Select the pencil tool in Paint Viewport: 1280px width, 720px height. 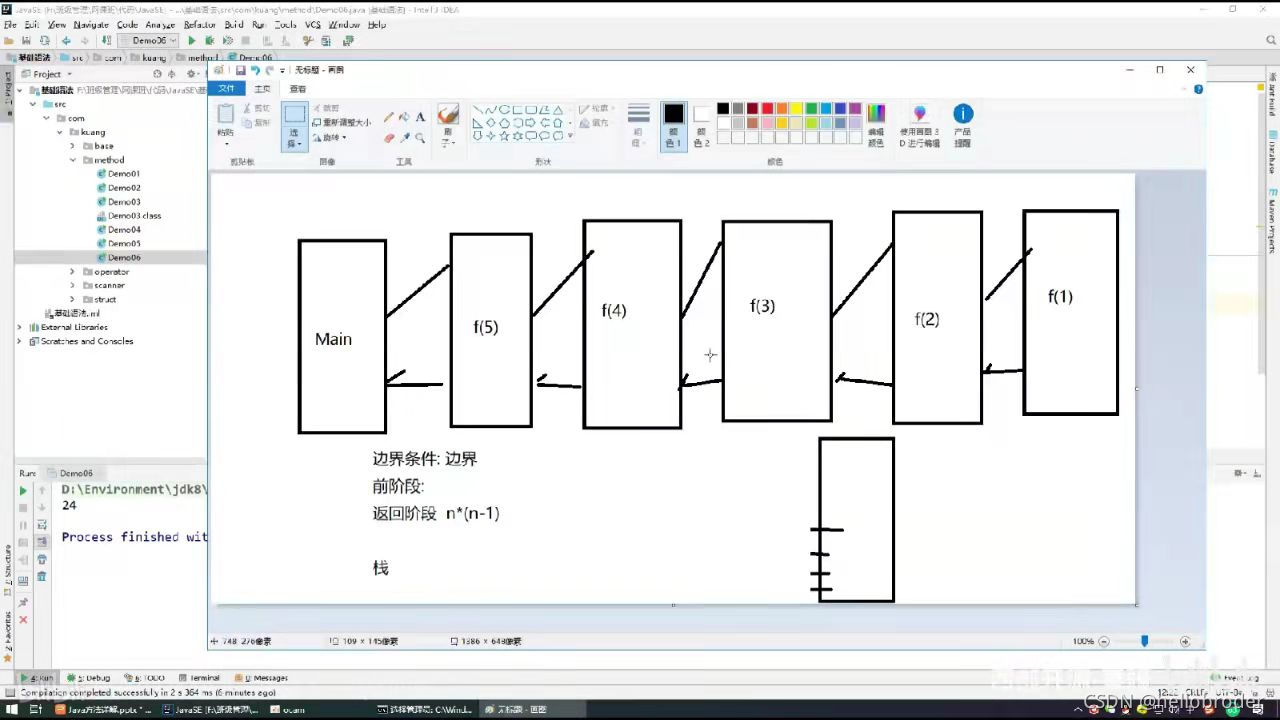point(389,117)
